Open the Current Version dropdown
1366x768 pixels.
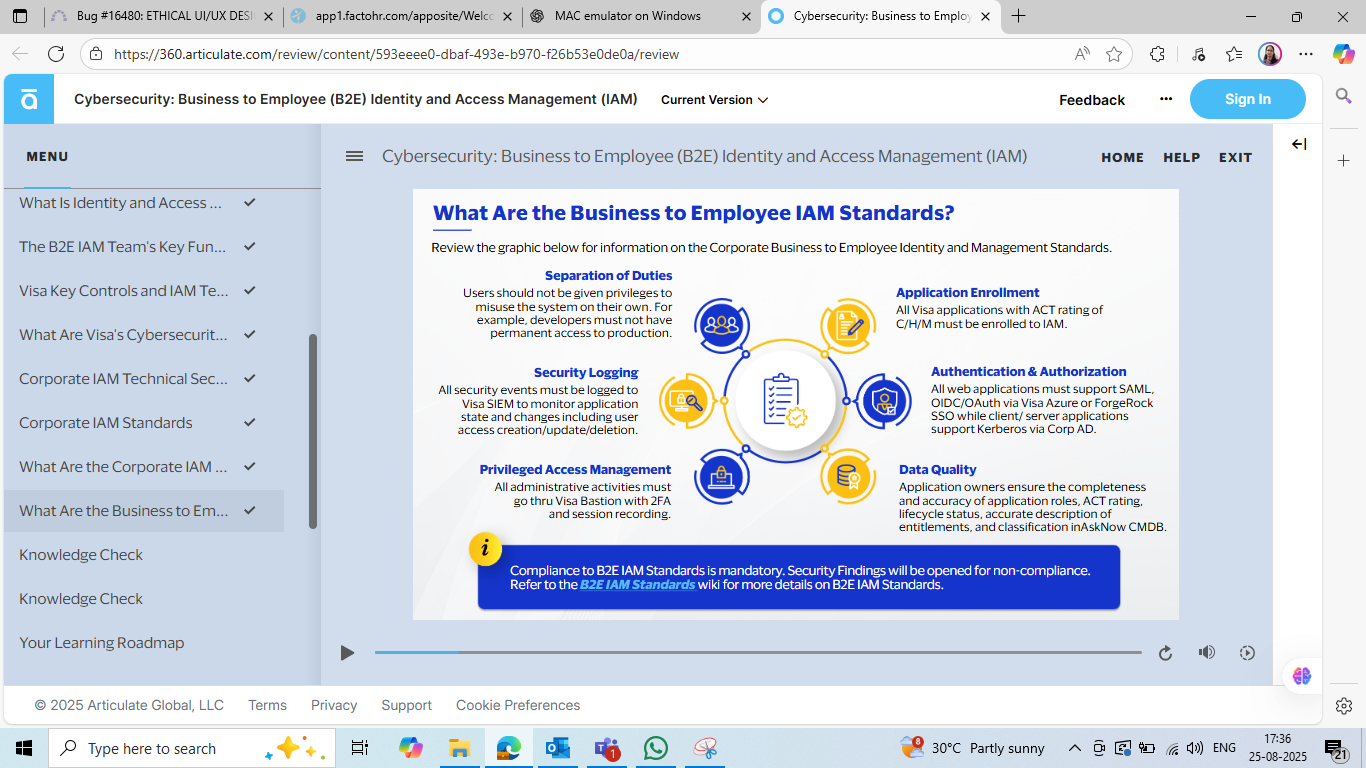(714, 100)
